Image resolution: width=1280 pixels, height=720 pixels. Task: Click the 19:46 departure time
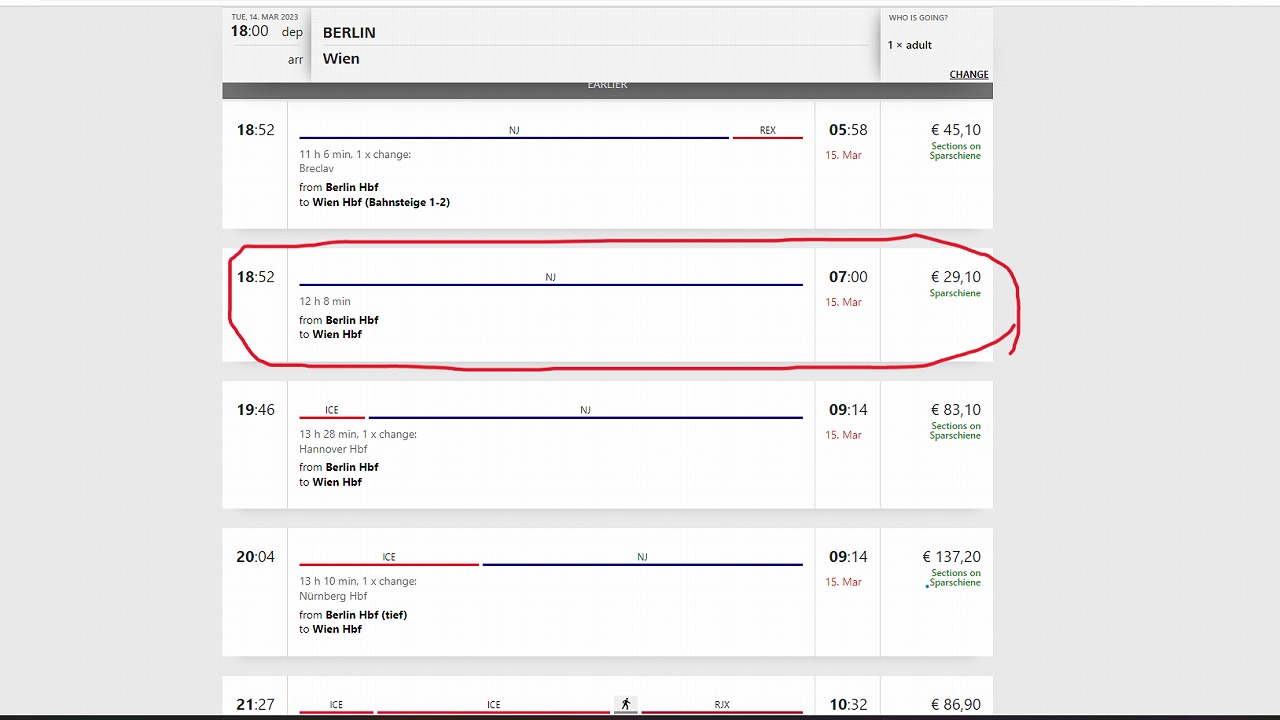tap(255, 410)
